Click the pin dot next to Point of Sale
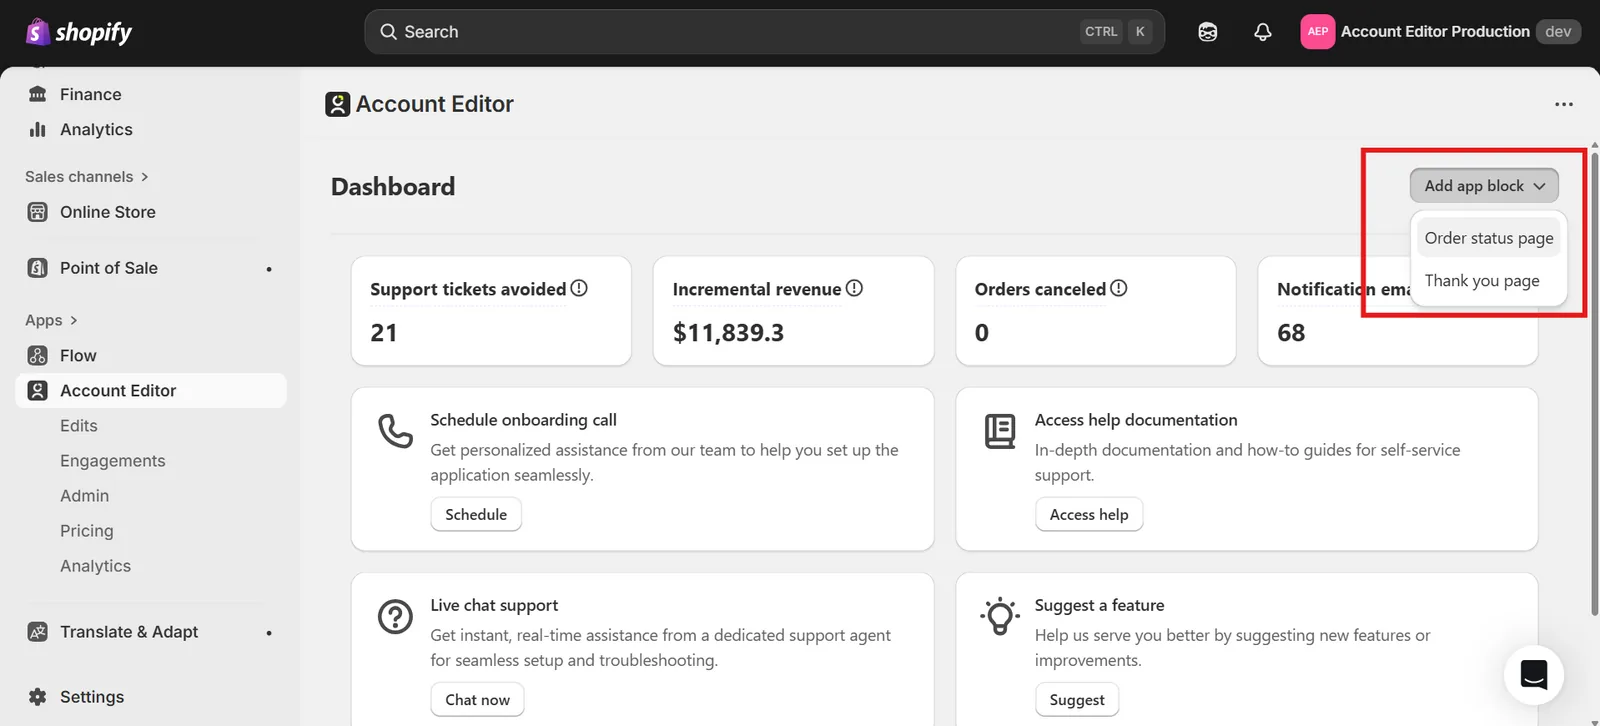Screen dimensions: 1600x726 pos(269,269)
